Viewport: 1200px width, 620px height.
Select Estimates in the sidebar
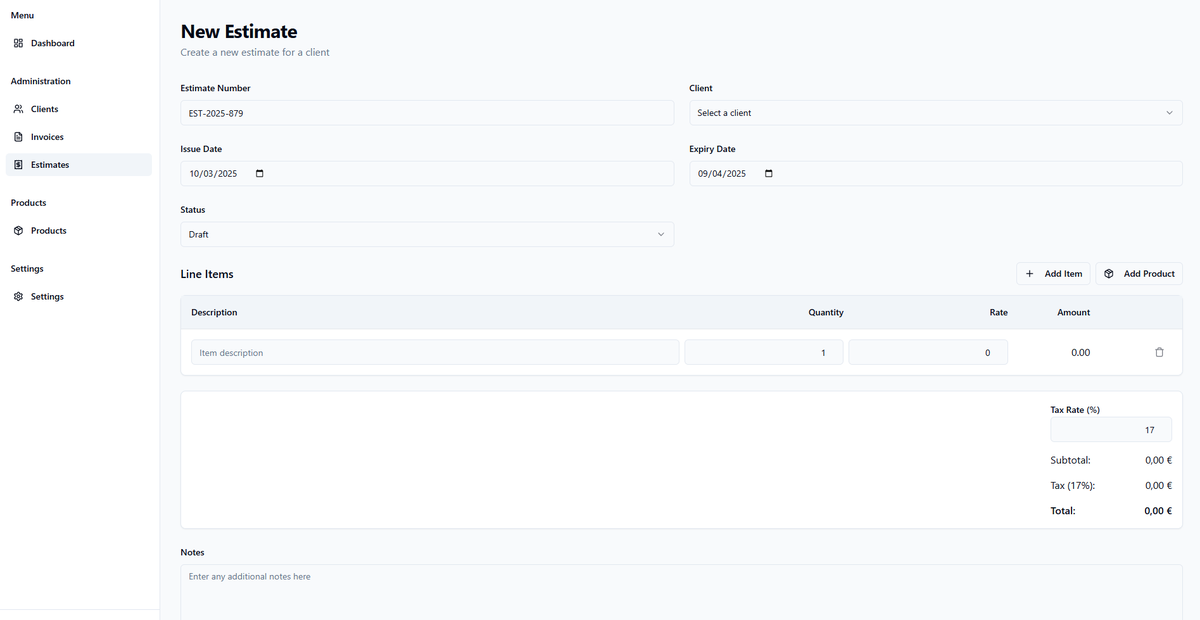(x=79, y=165)
